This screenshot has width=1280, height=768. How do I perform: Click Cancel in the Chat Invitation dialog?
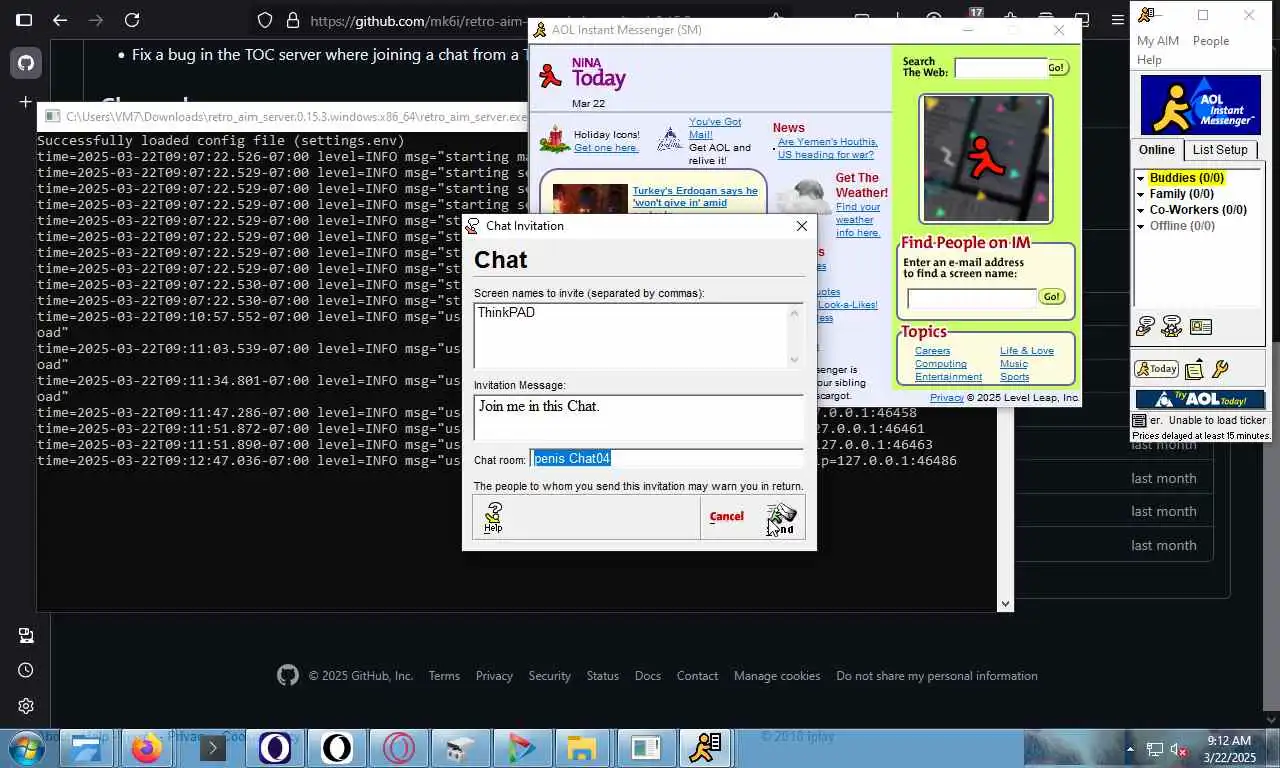[x=726, y=517]
